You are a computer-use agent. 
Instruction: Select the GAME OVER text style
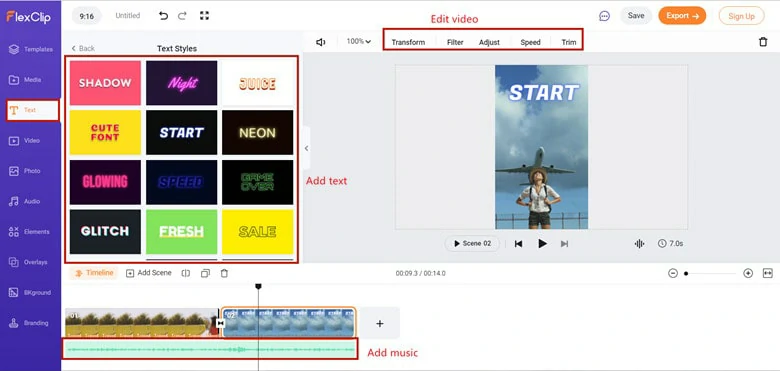coord(258,182)
